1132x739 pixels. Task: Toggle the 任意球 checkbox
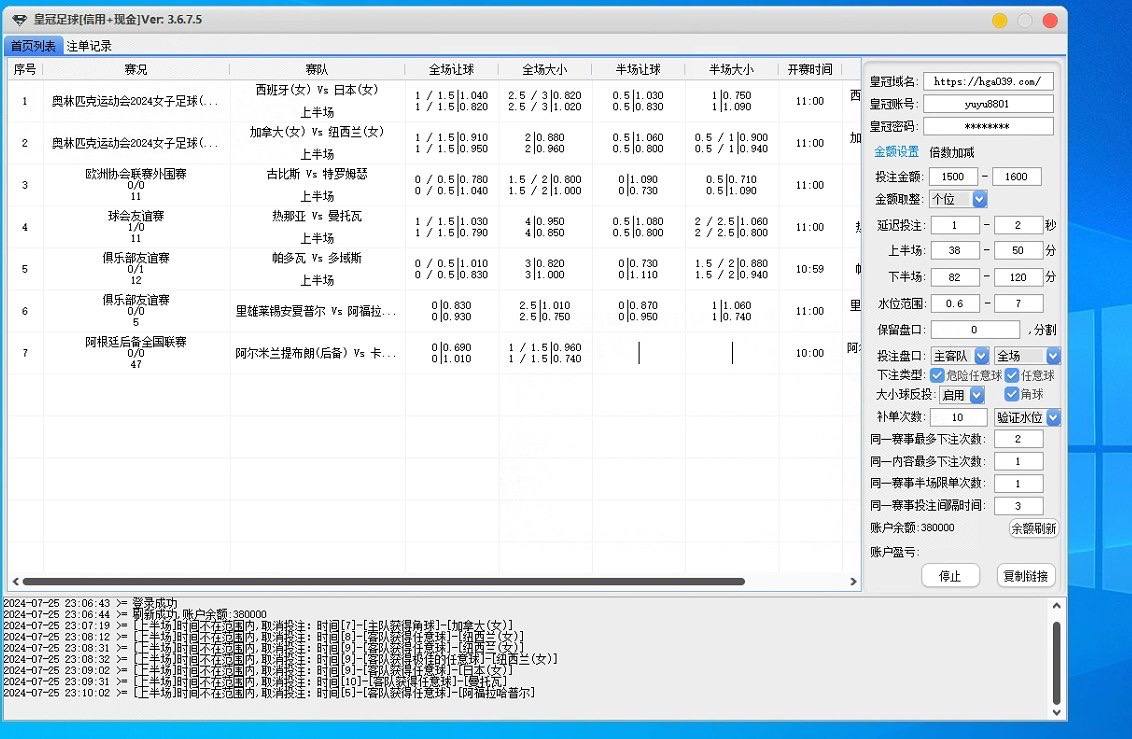1012,376
